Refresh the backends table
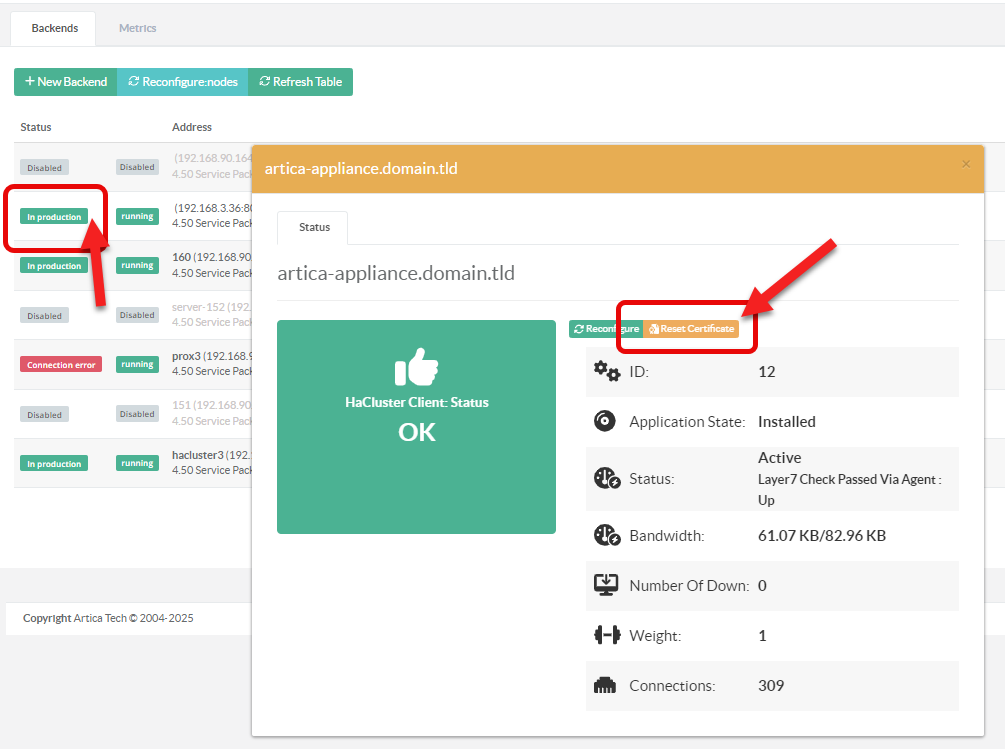1005x749 pixels. coord(300,82)
